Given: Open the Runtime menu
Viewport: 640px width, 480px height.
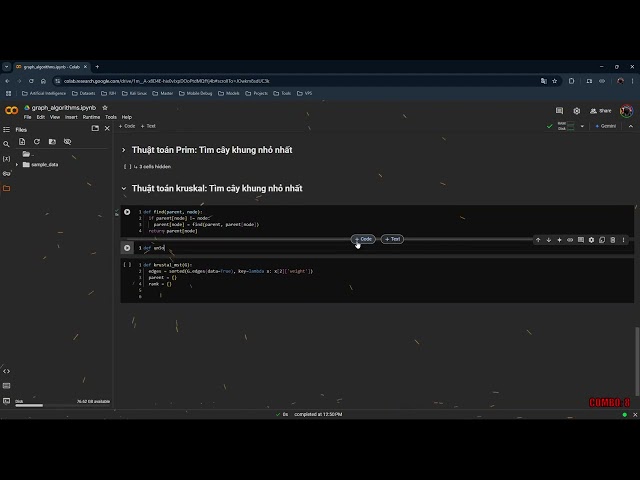Looking at the screenshot, I should point(91,117).
